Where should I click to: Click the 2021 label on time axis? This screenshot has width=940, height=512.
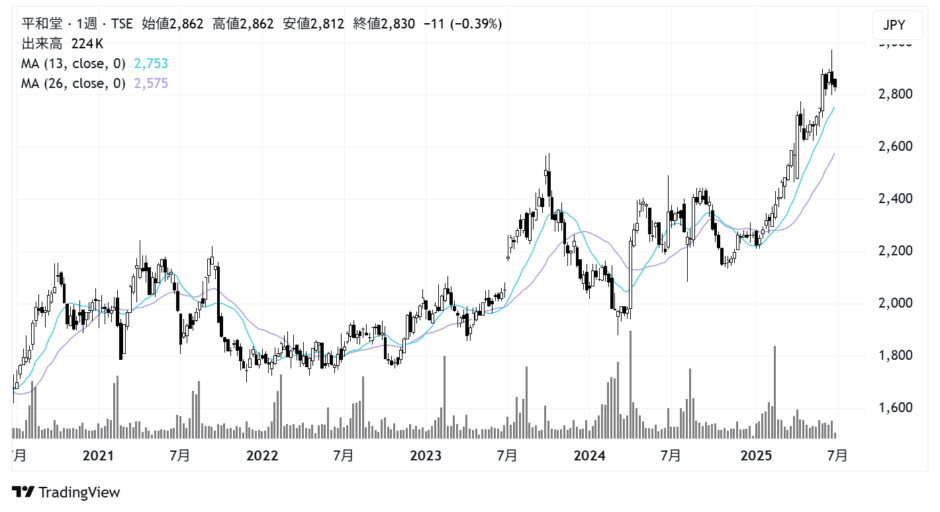tap(98, 456)
